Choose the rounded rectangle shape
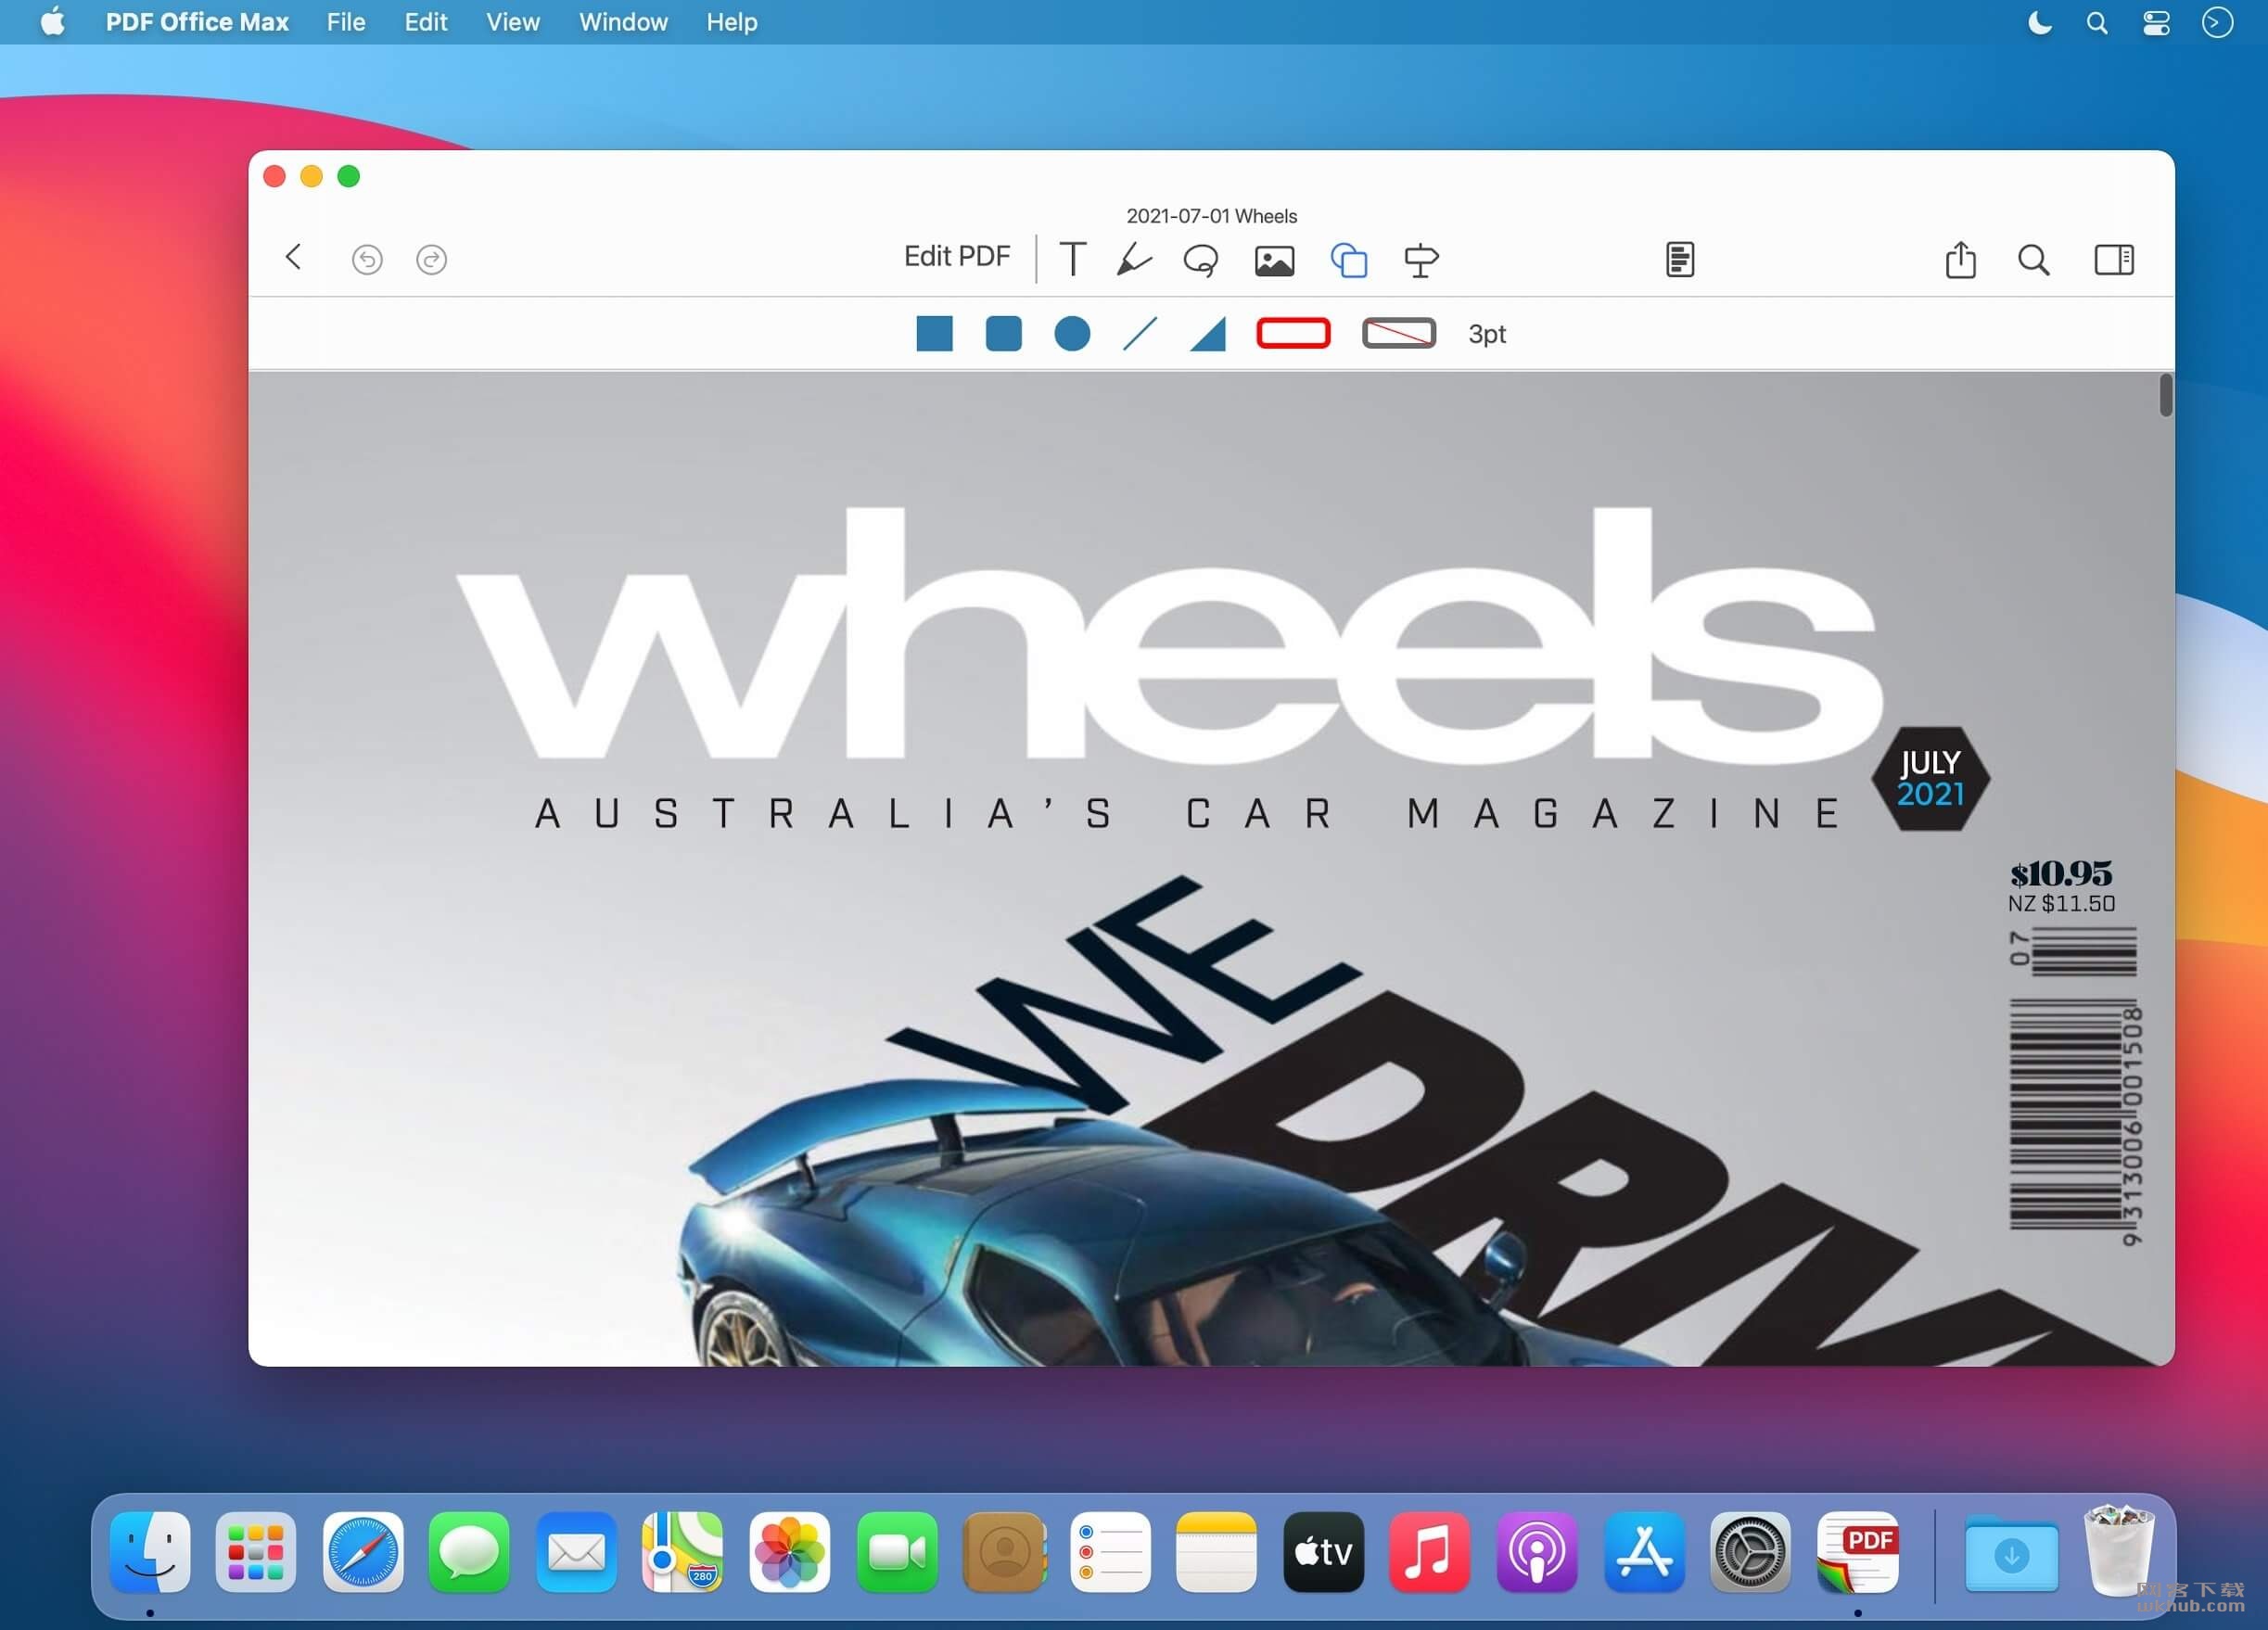 pos(1003,333)
